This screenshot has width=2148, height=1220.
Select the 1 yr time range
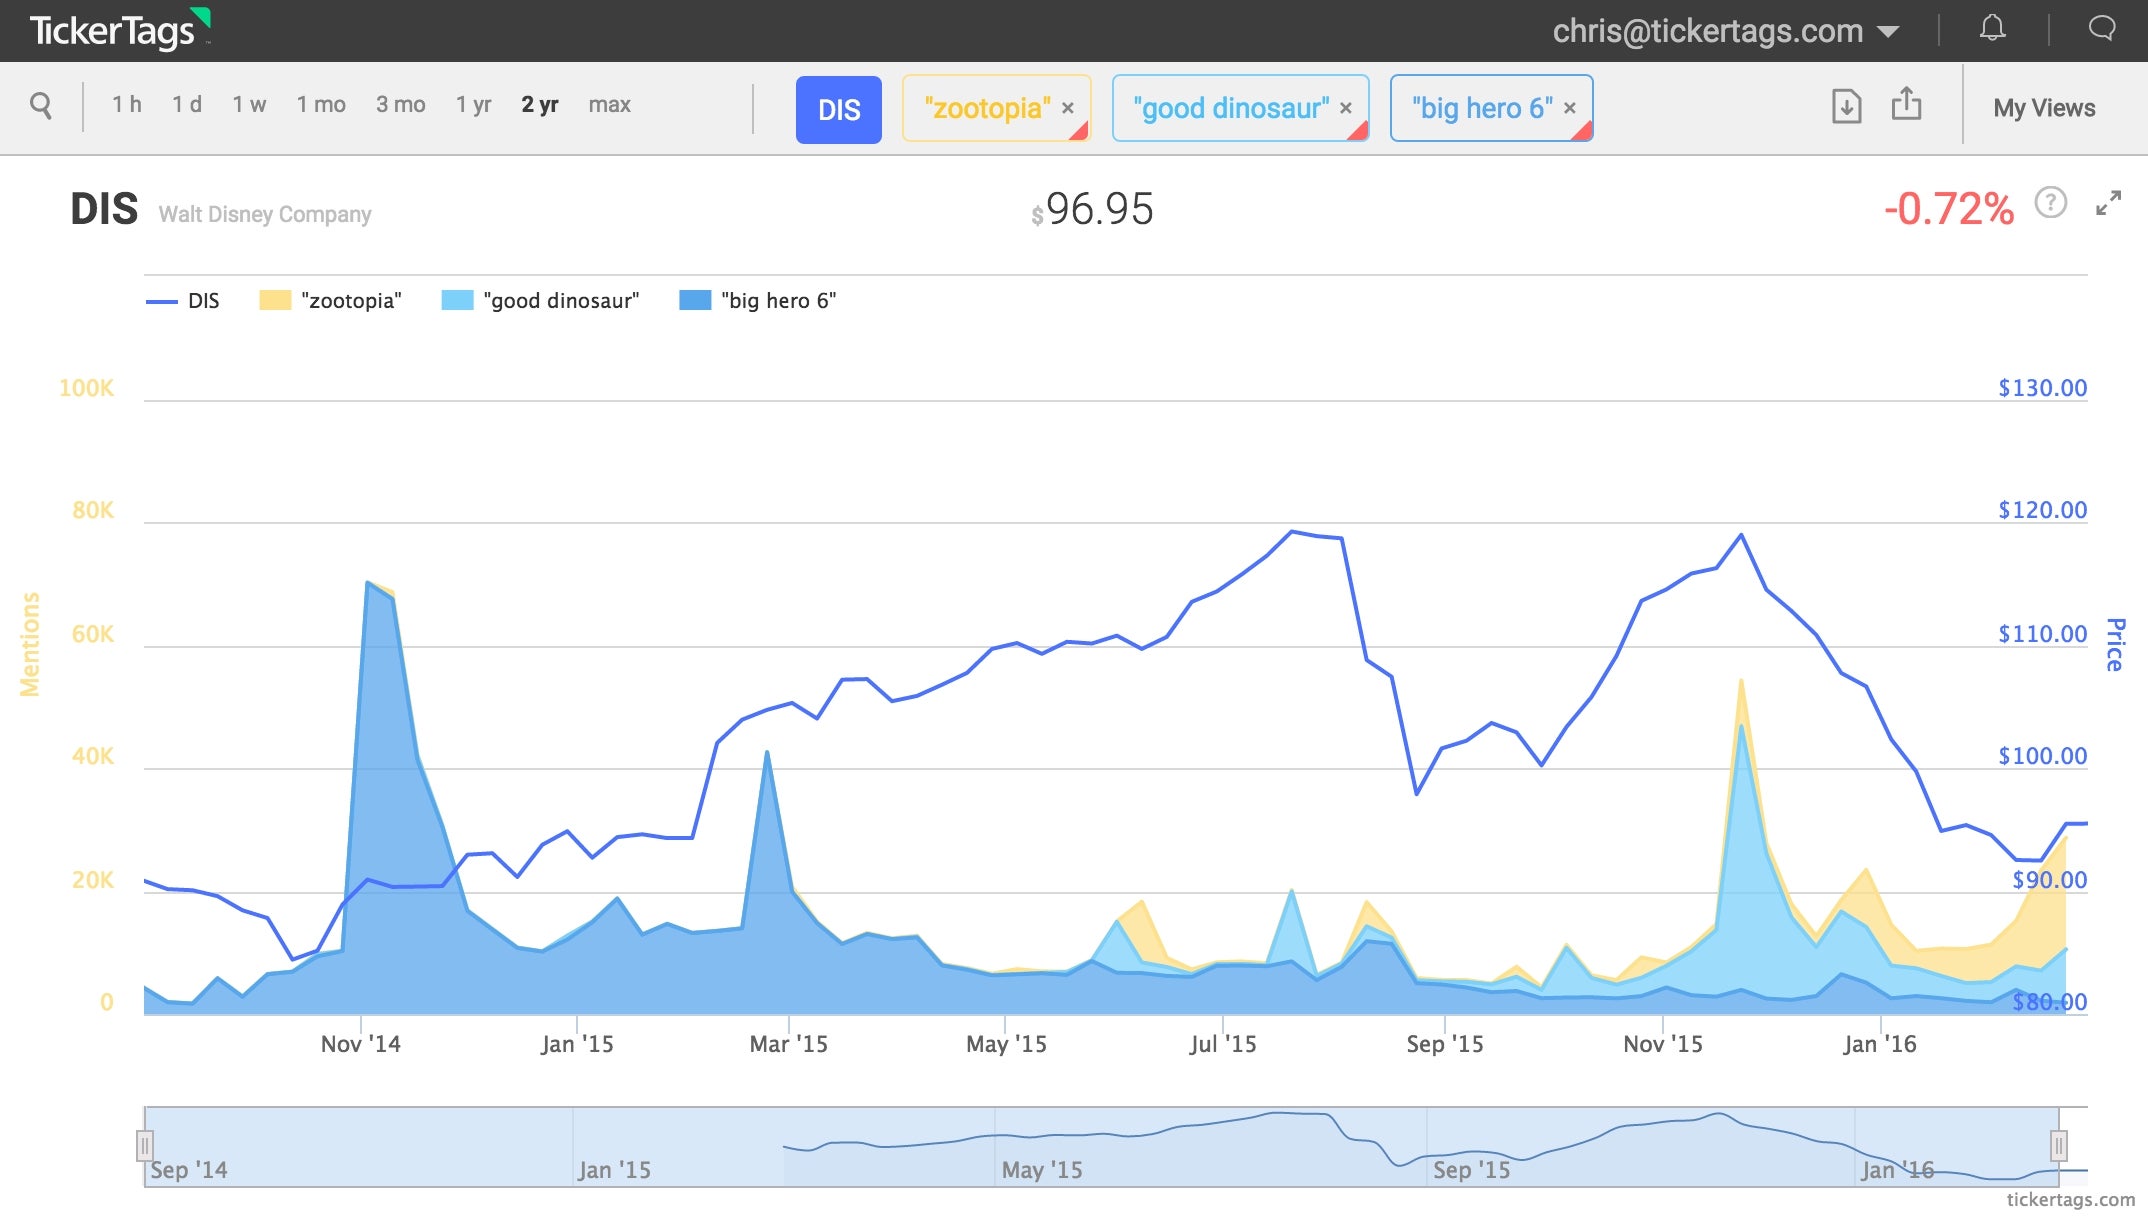(x=474, y=105)
